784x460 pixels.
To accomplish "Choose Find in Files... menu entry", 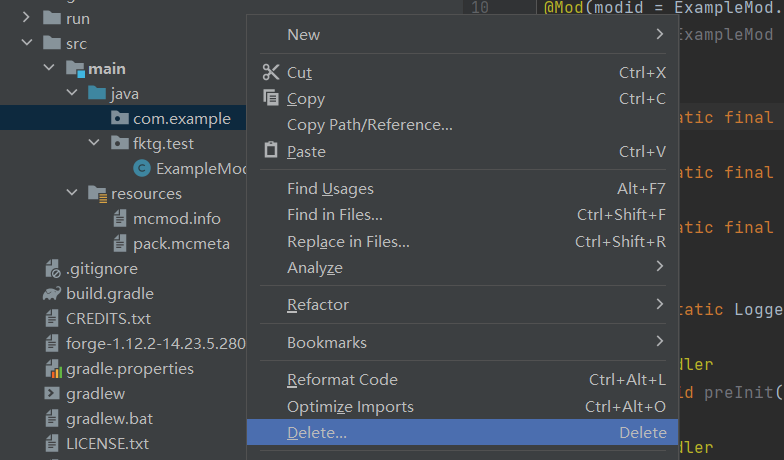I will [x=335, y=214].
